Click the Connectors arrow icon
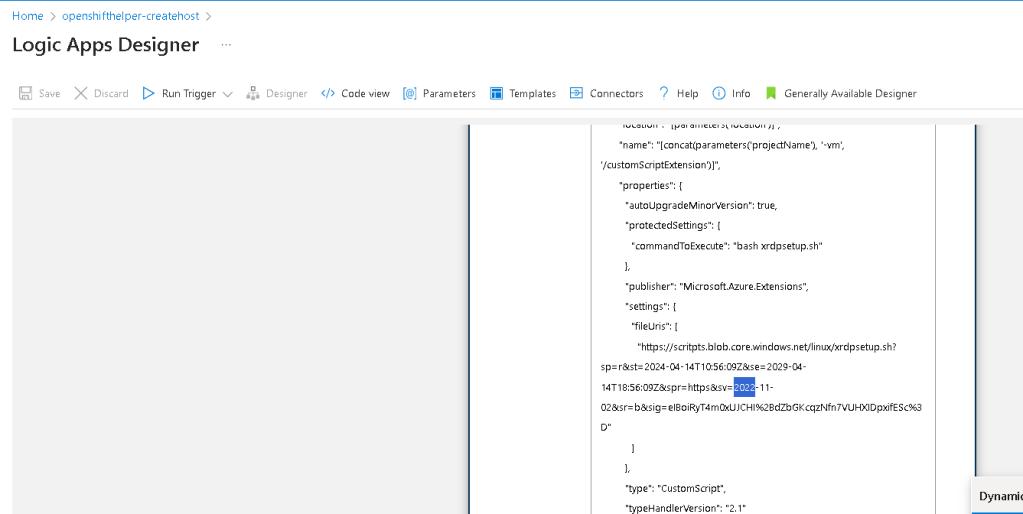The height and width of the screenshot is (514, 1023). pyautogui.click(x=576, y=93)
